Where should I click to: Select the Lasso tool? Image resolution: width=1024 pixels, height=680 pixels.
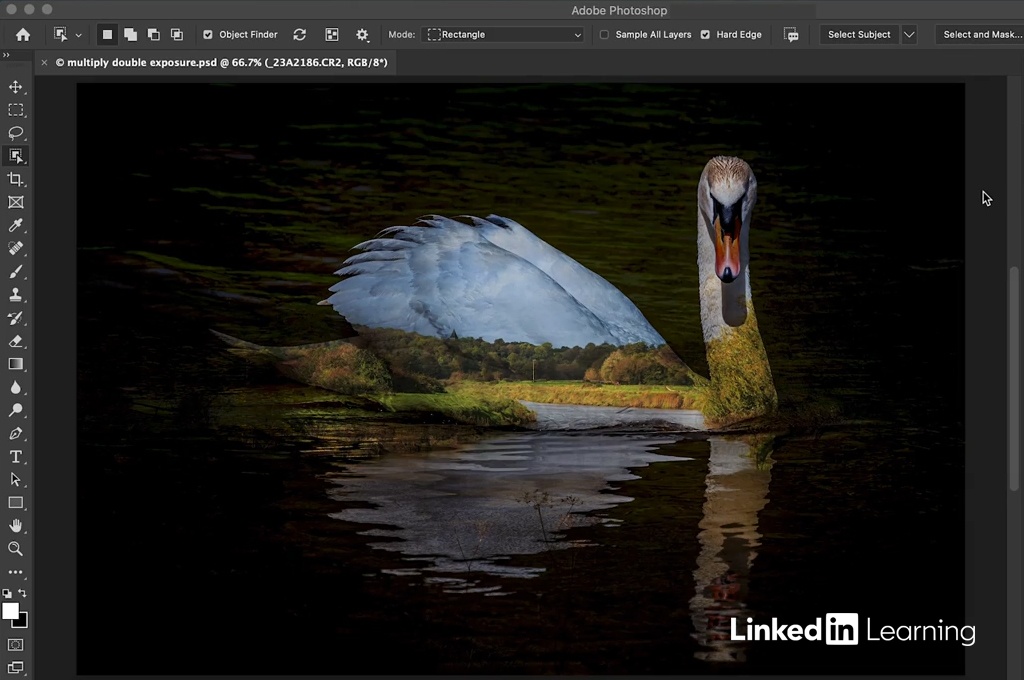16,133
